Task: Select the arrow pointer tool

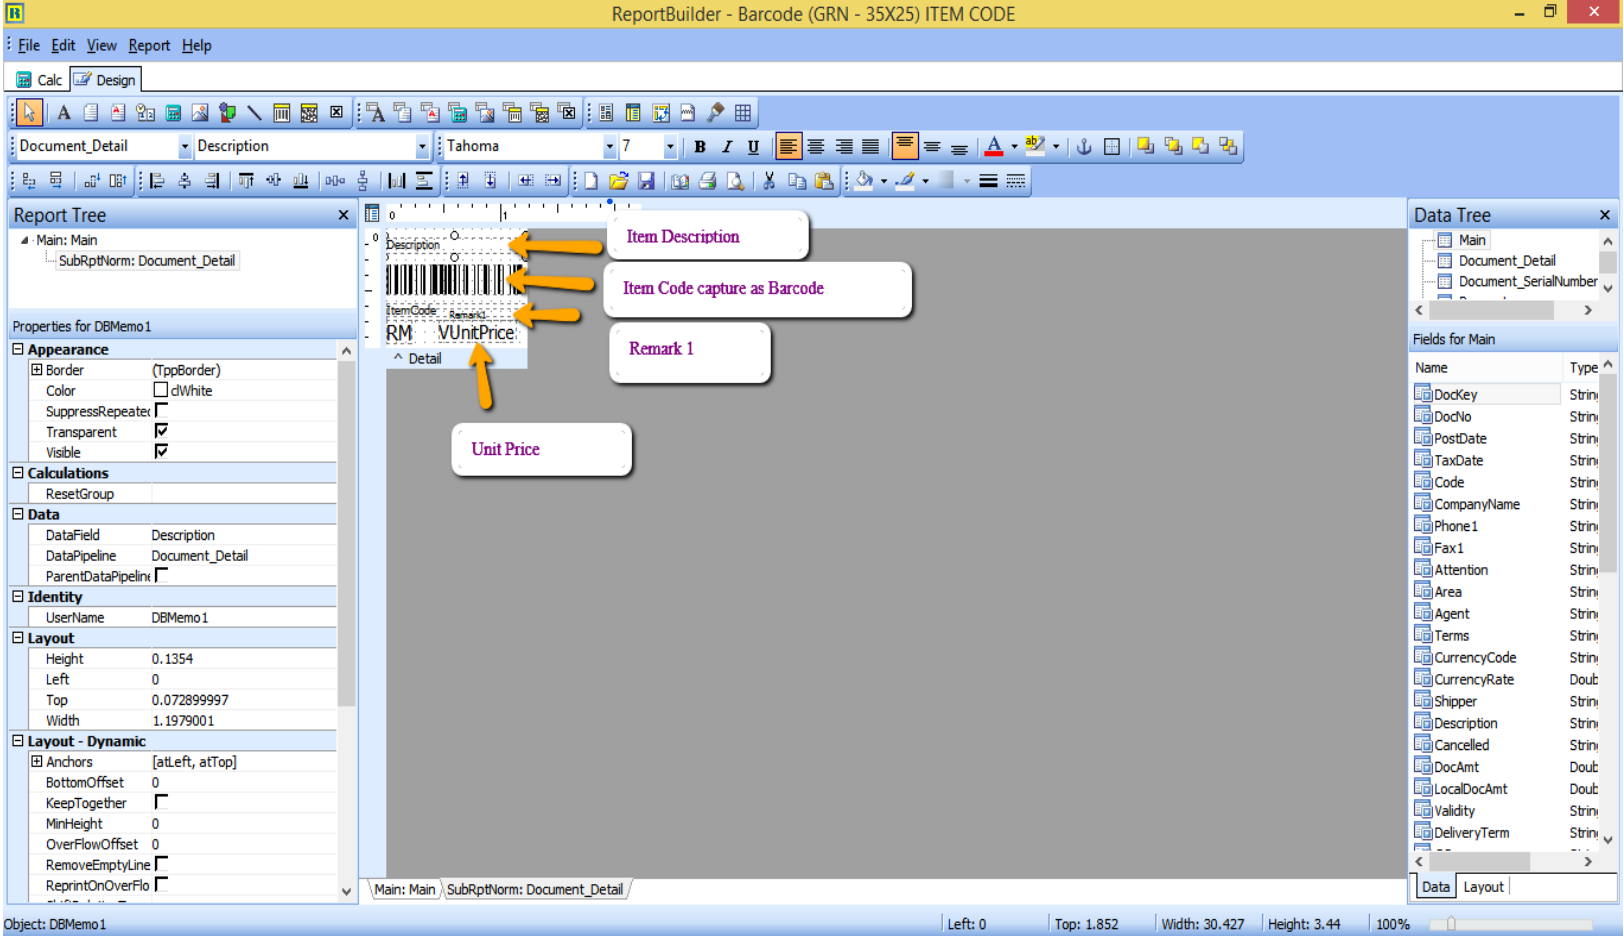Action: pos(29,113)
